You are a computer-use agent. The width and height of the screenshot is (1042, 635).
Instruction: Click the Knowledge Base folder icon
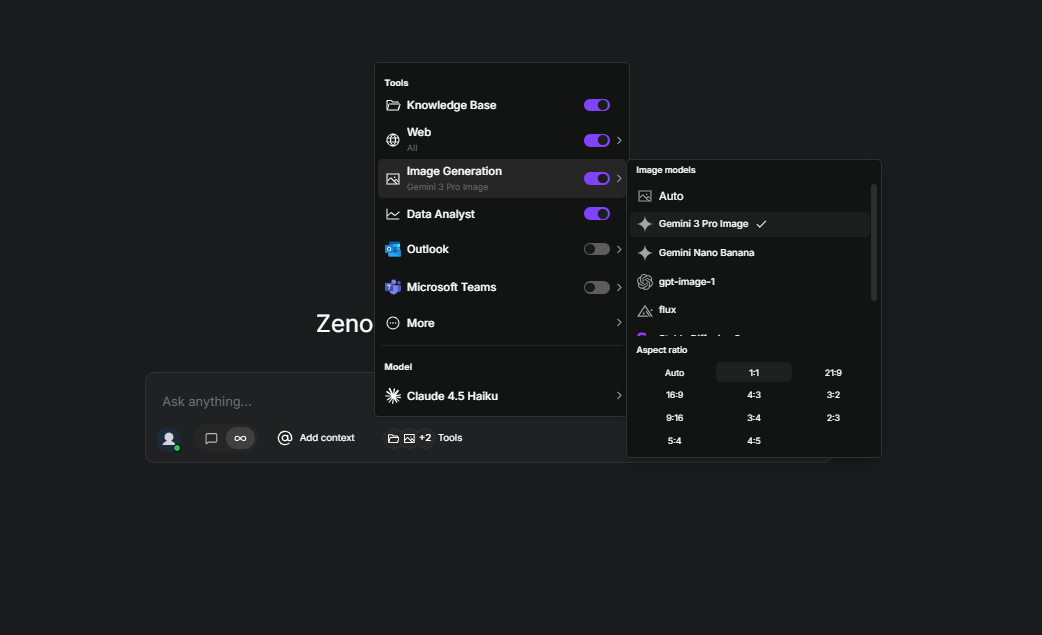[x=393, y=105]
